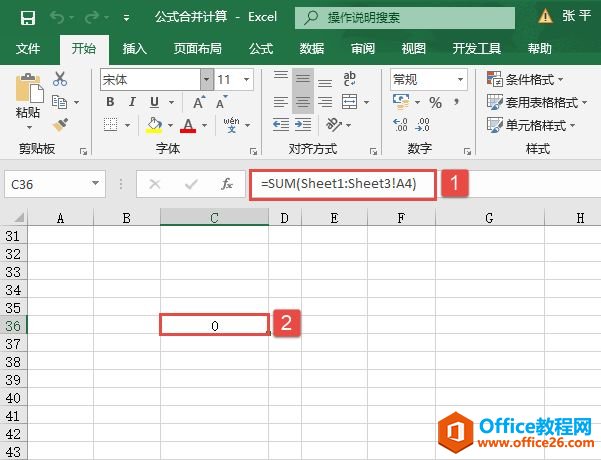The width and height of the screenshot is (601, 460).
Task: Apply yellow fill color bucket
Action: tap(154, 125)
